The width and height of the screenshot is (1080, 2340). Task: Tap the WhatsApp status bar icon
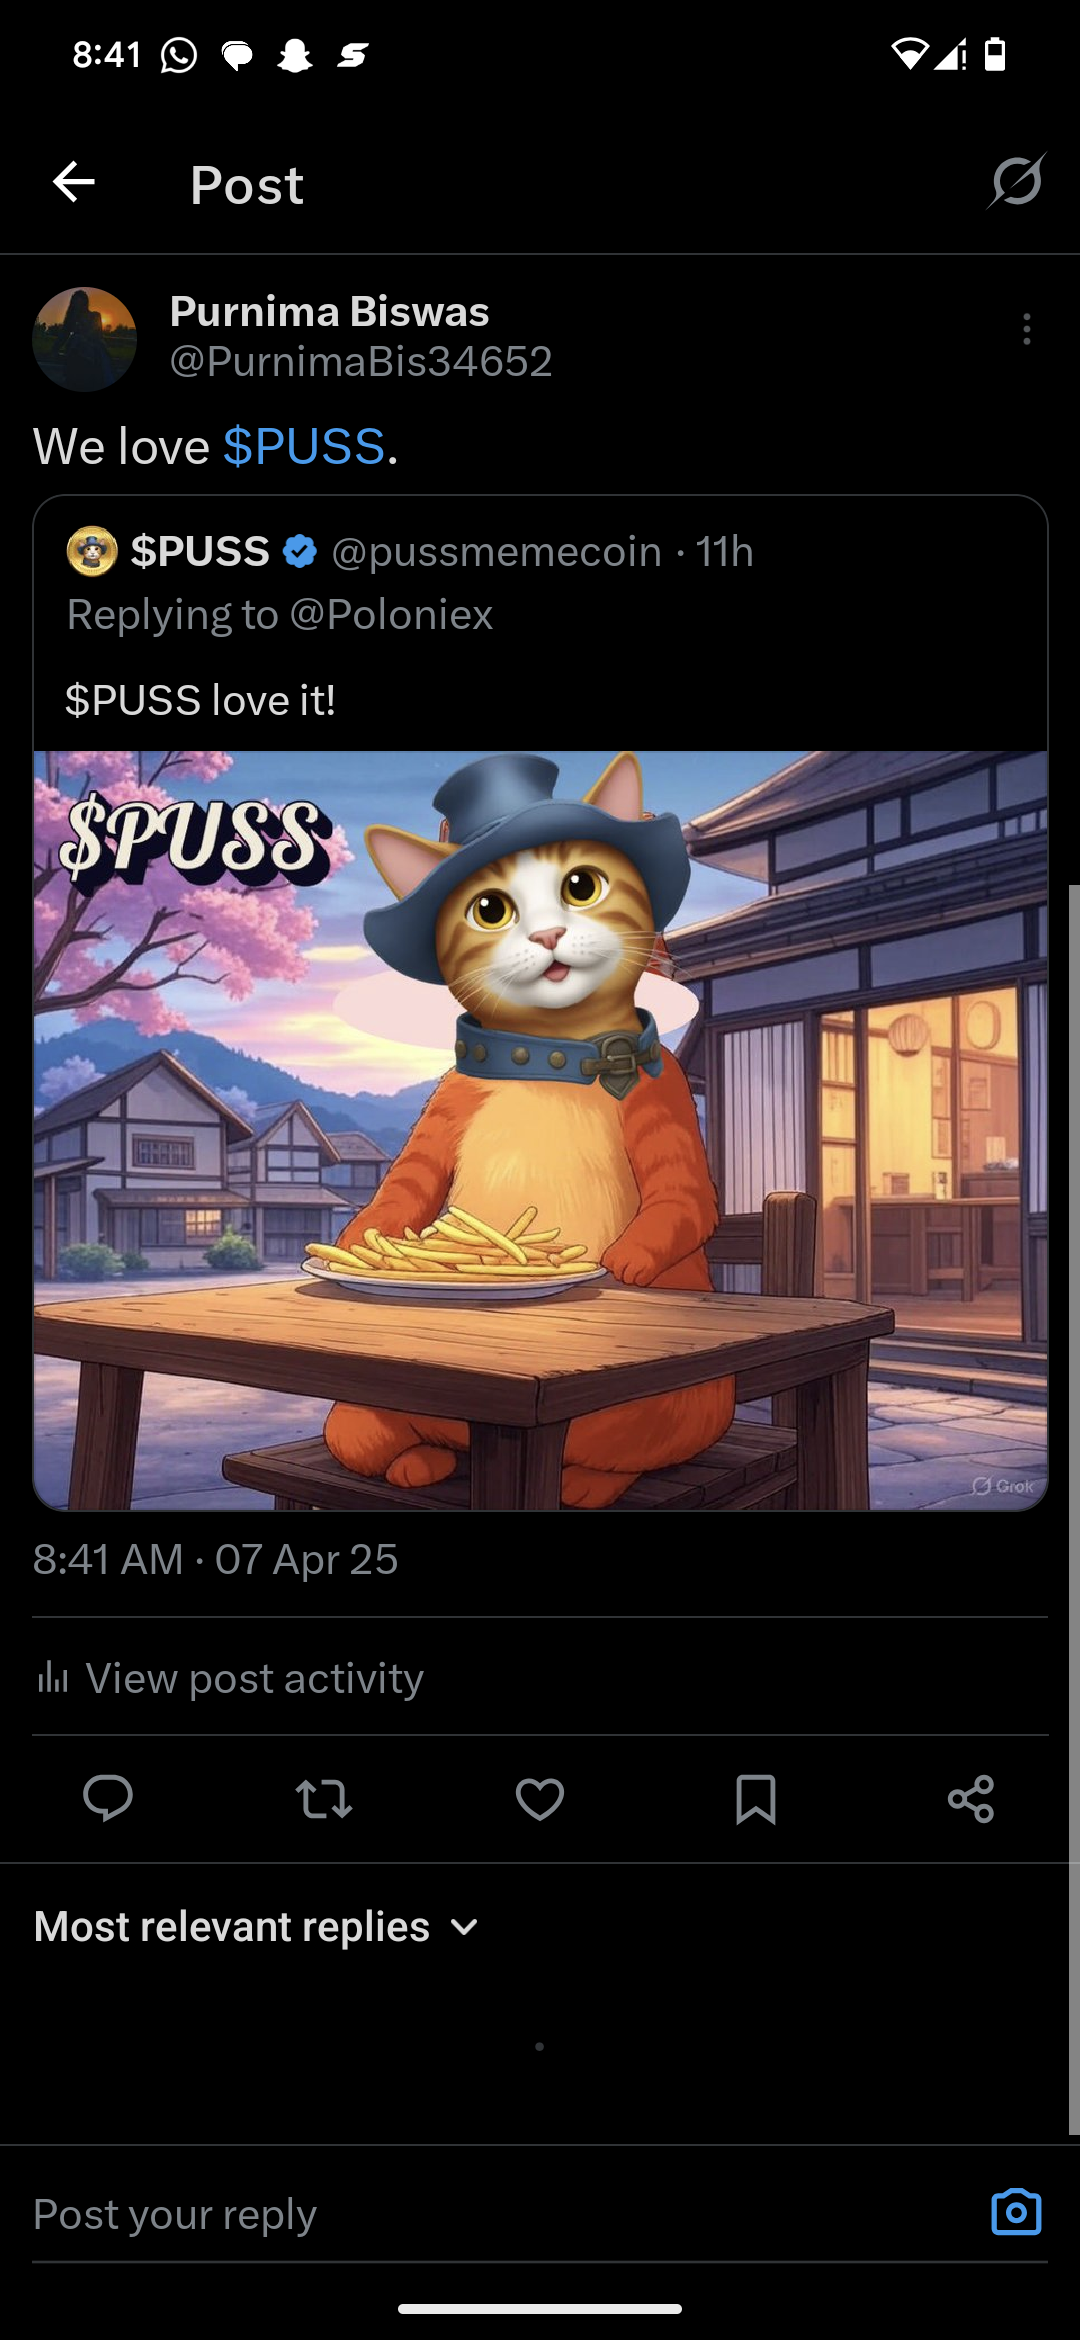179,55
